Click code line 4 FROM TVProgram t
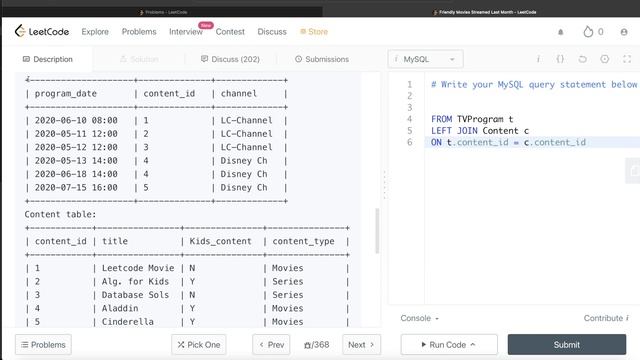Image resolution: width=640 pixels, height=360 pixels. tap(472, 119)
